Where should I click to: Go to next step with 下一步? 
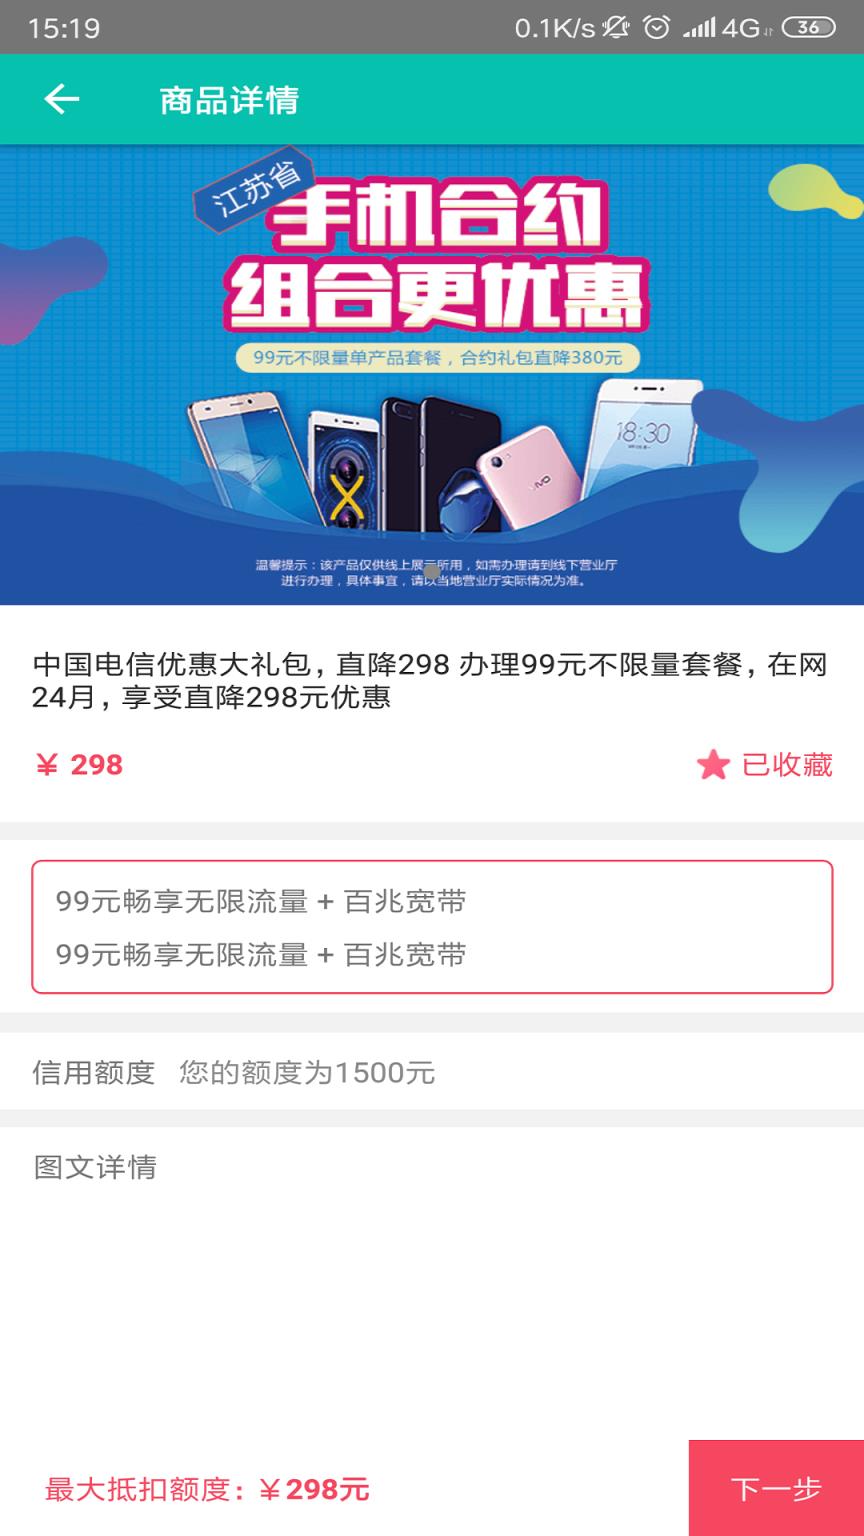tap(776, 1488)
